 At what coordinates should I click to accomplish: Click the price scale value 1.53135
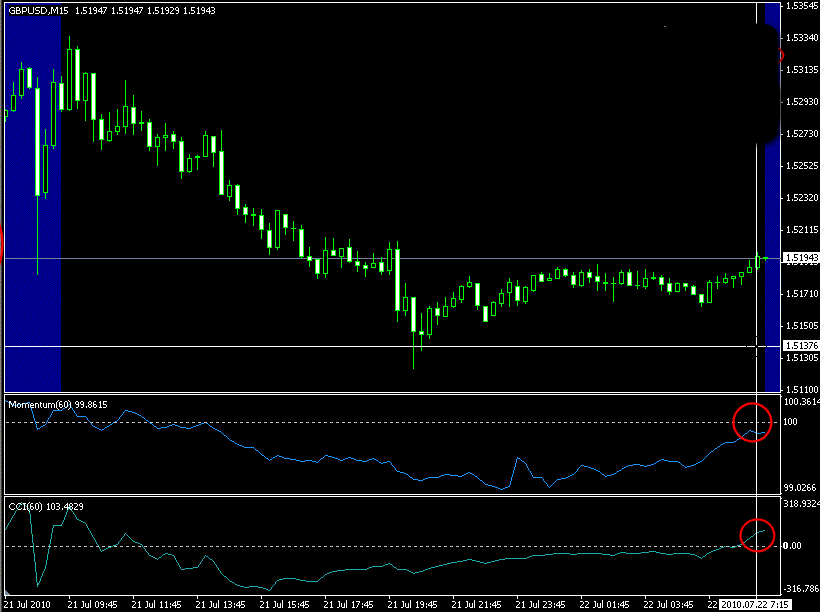(802, 70)
